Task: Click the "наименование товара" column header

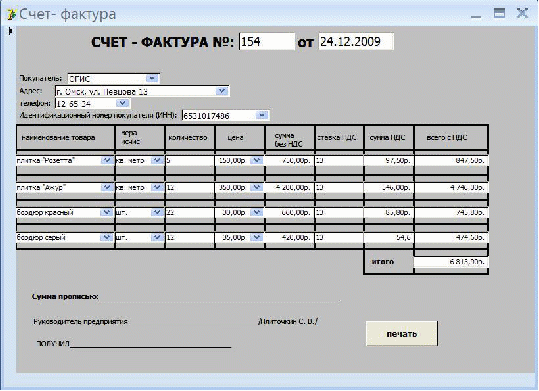Action: (58, 138)
